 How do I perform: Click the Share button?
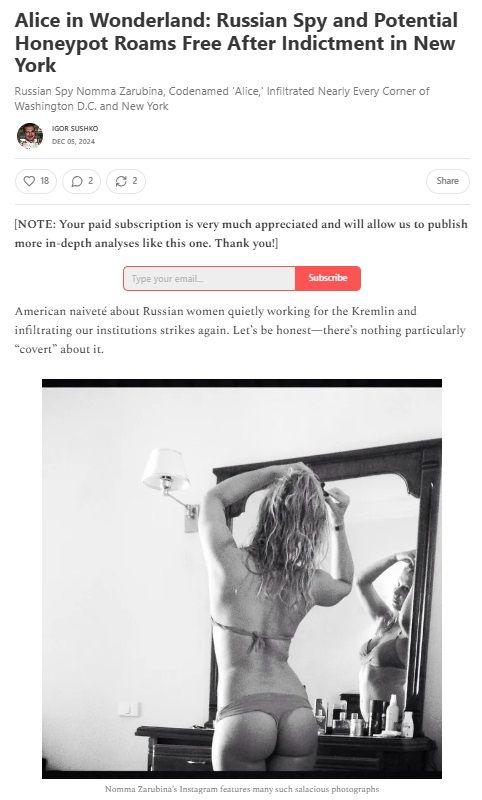click(x=447, y=181)
